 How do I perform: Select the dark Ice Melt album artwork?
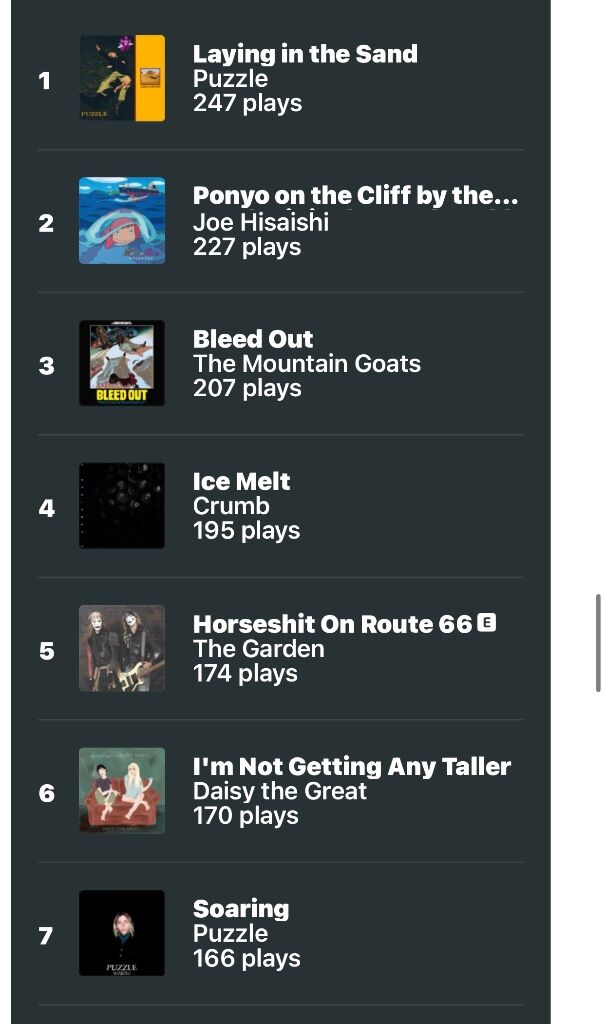pos(122,505)
